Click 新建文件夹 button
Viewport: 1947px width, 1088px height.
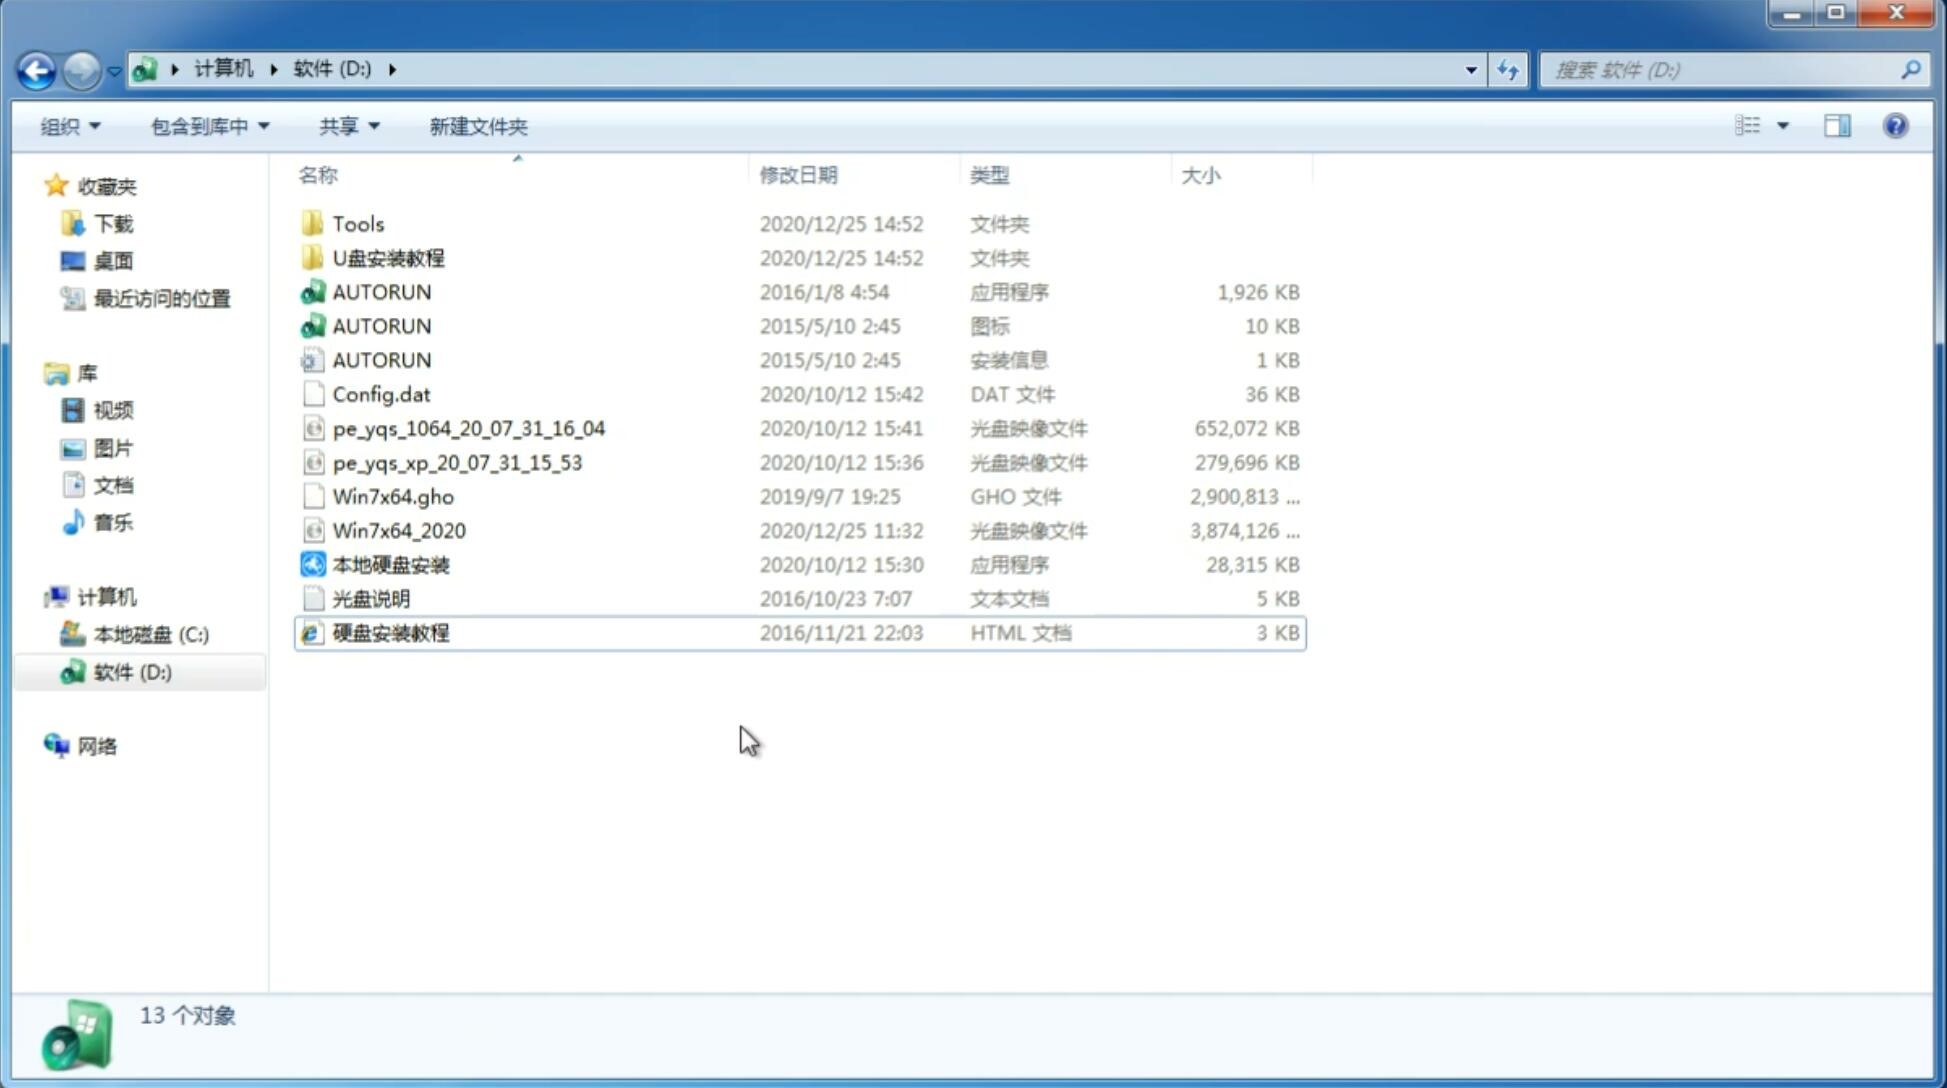pos(477,126)
